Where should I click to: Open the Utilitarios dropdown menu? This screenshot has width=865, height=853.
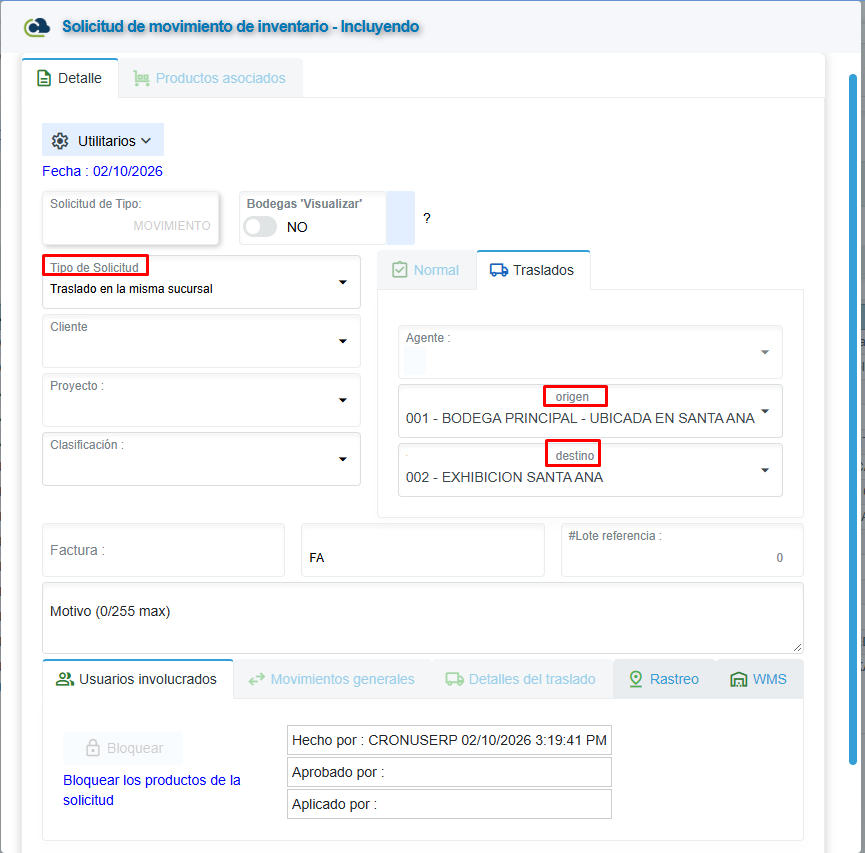click(x=103, y=140)
